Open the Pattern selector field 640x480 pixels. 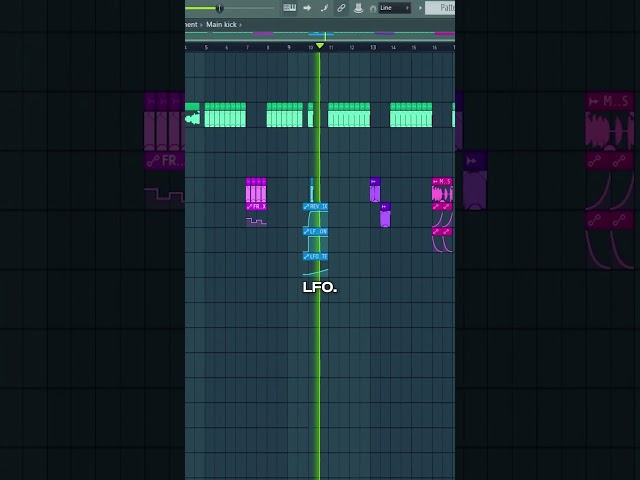(440, 8)
